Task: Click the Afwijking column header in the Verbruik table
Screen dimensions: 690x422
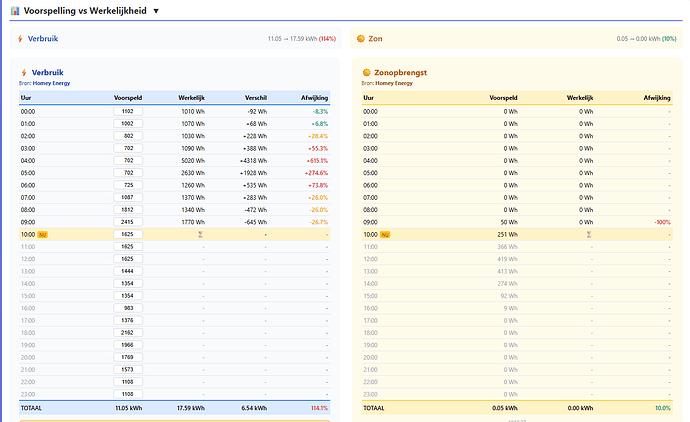Action: click(314, 97)
